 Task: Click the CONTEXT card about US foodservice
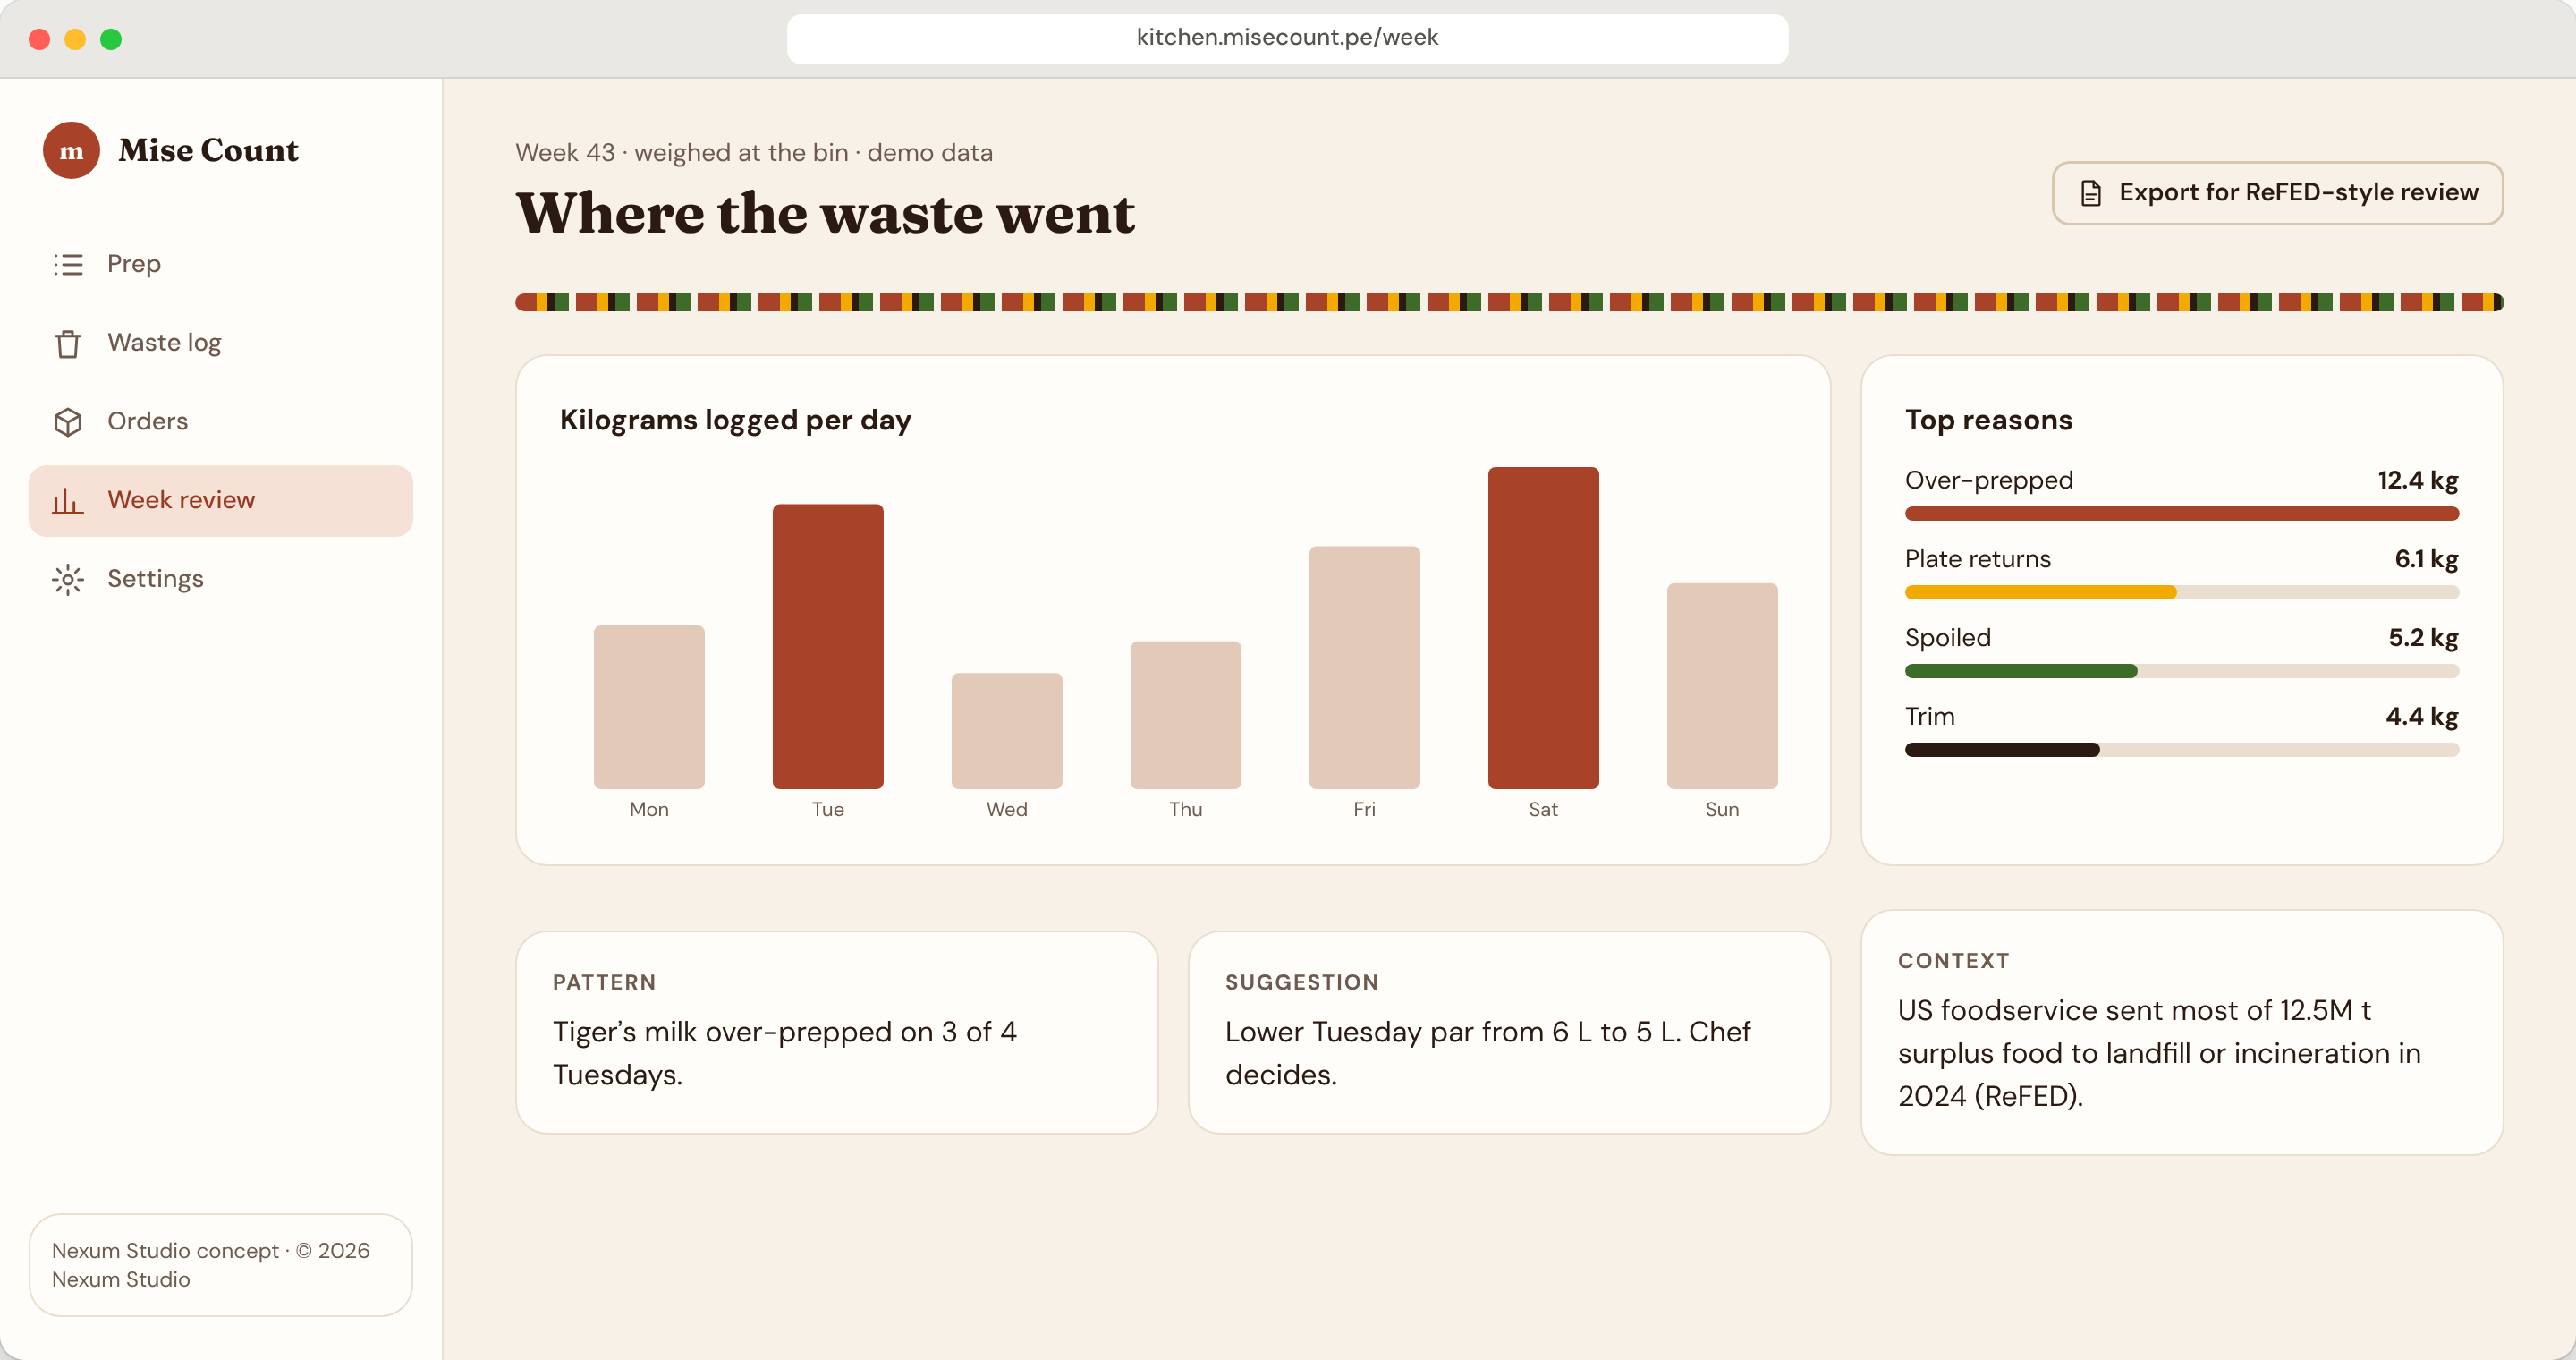[2181, 1032]
